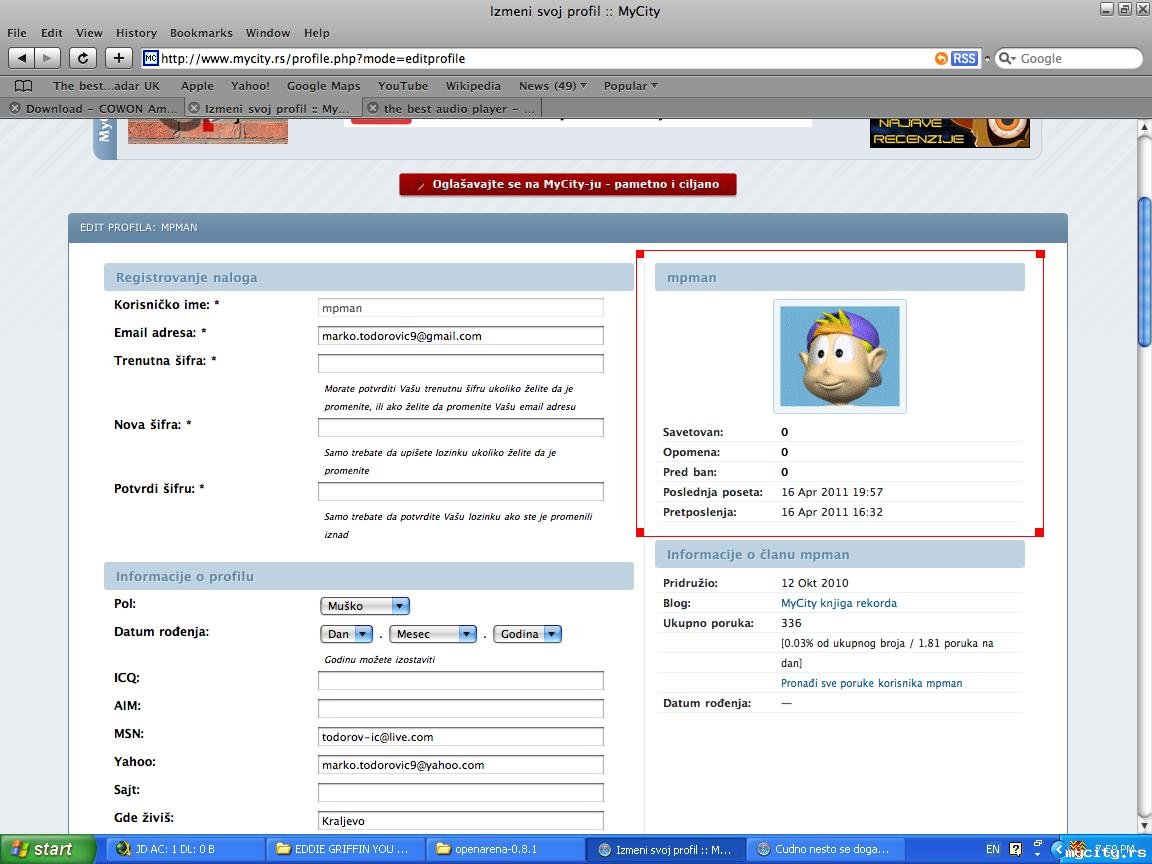Open openarena-0.8.1 folder in taskbar
The width and height of the screenshot is (1152, 864).
505,849
